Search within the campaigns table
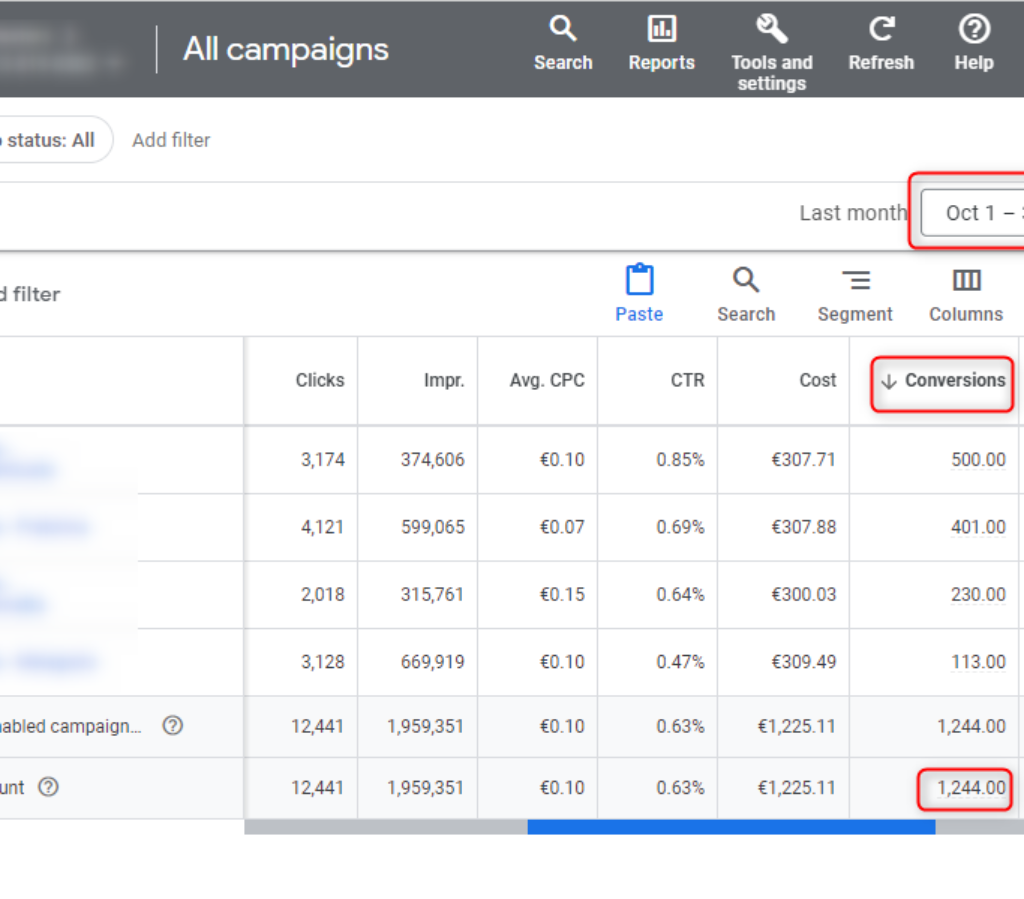This screenshot has height=899, width=1024. (x=746, y=293)
